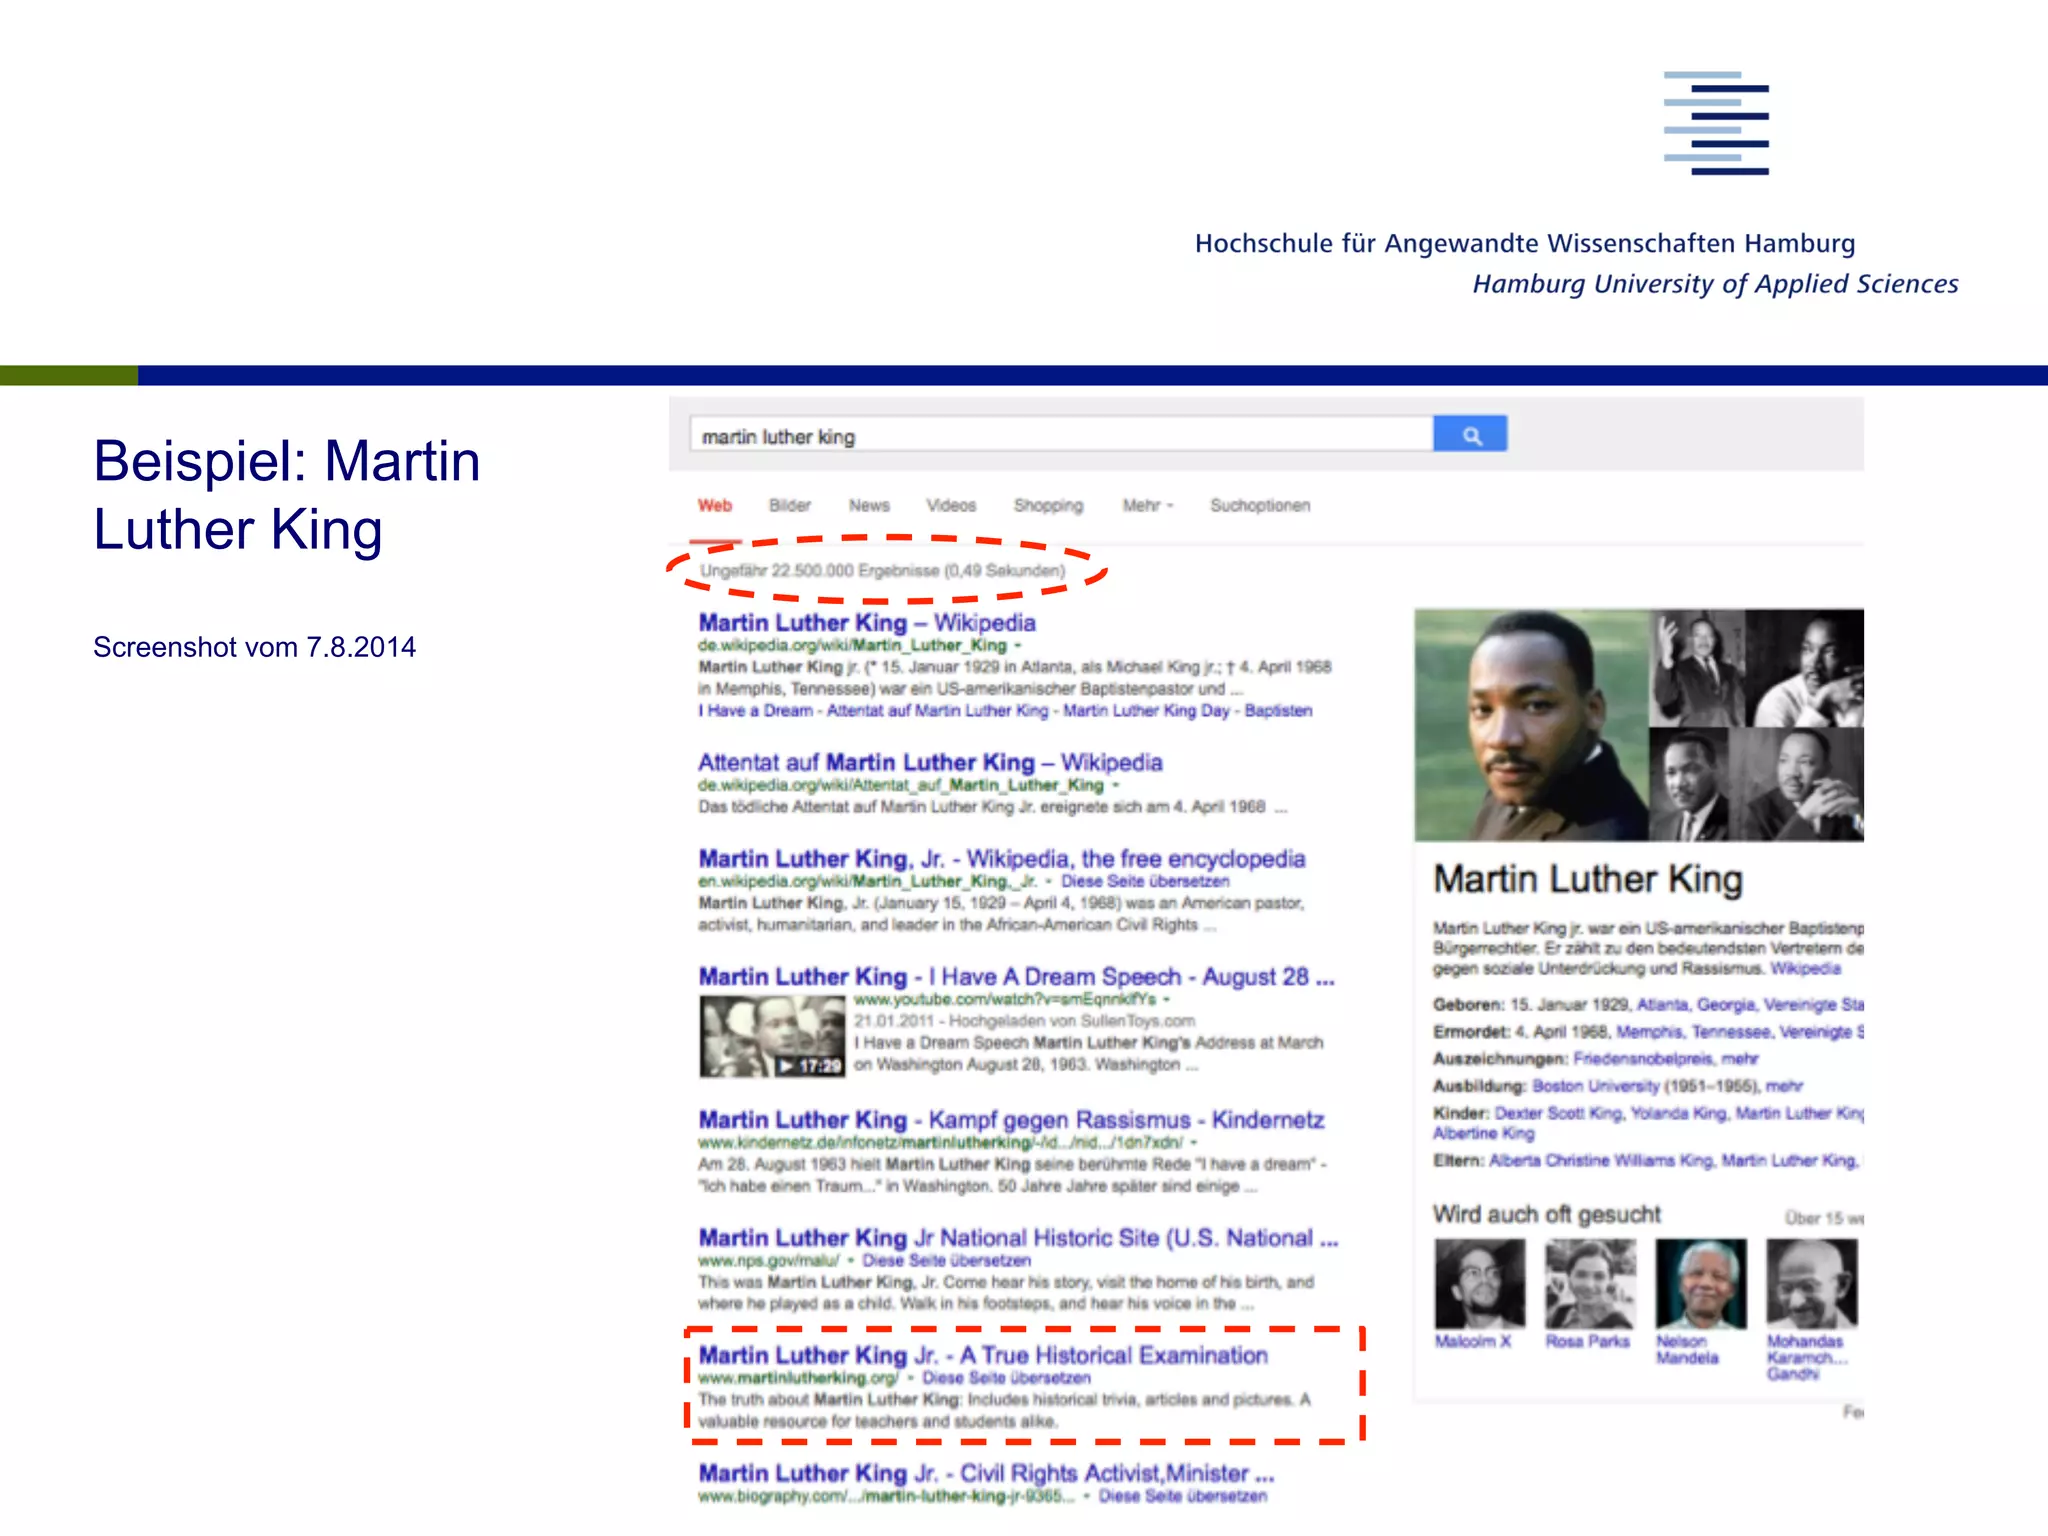Open the News tab
2048x1536 pixels.
(x=869, y=506)
